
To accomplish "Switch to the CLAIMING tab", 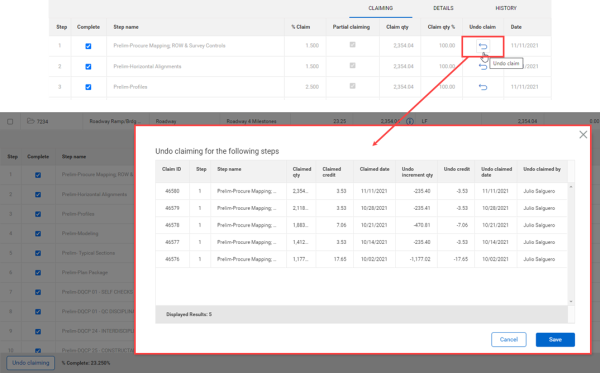I will click(380, 8).
